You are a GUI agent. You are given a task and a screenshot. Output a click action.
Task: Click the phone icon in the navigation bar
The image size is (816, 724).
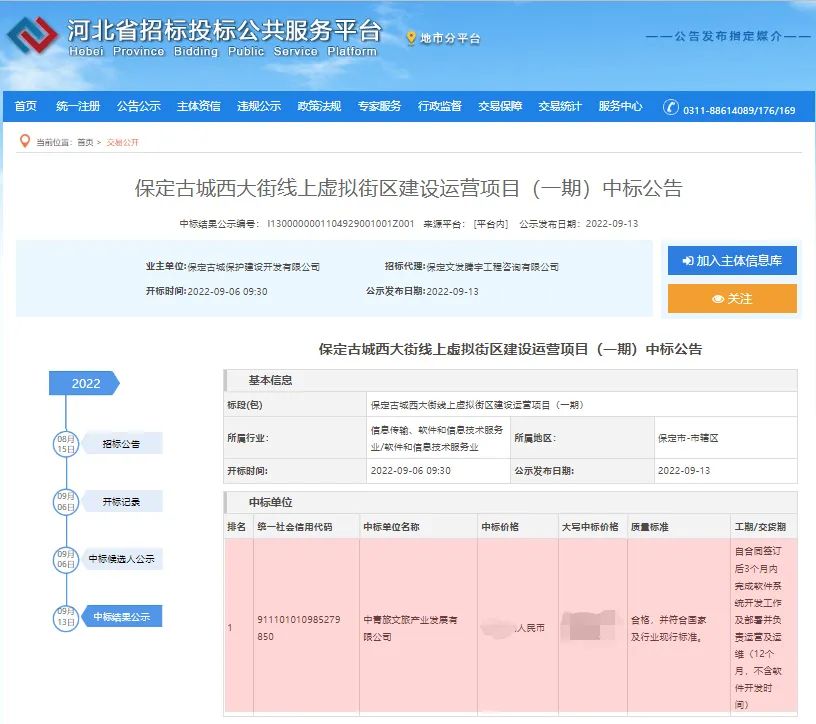[x=670, y=107]
